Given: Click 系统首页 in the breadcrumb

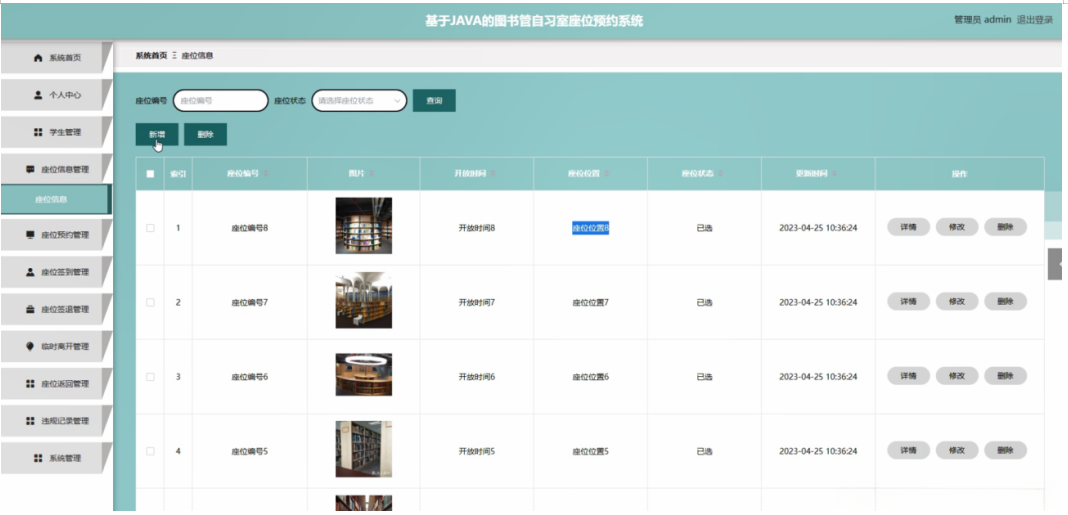Looking at the screenshot, I should 151,56.
